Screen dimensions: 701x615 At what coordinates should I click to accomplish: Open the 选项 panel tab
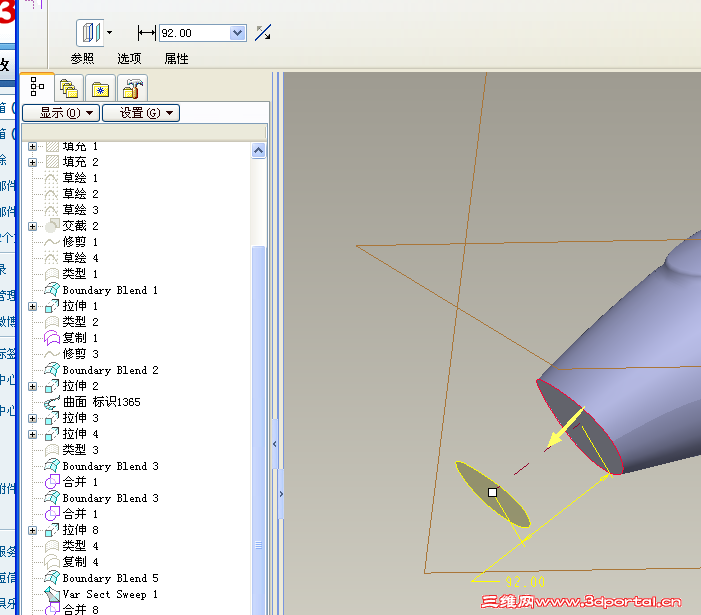pyautogui.click(x=129, y=59)
